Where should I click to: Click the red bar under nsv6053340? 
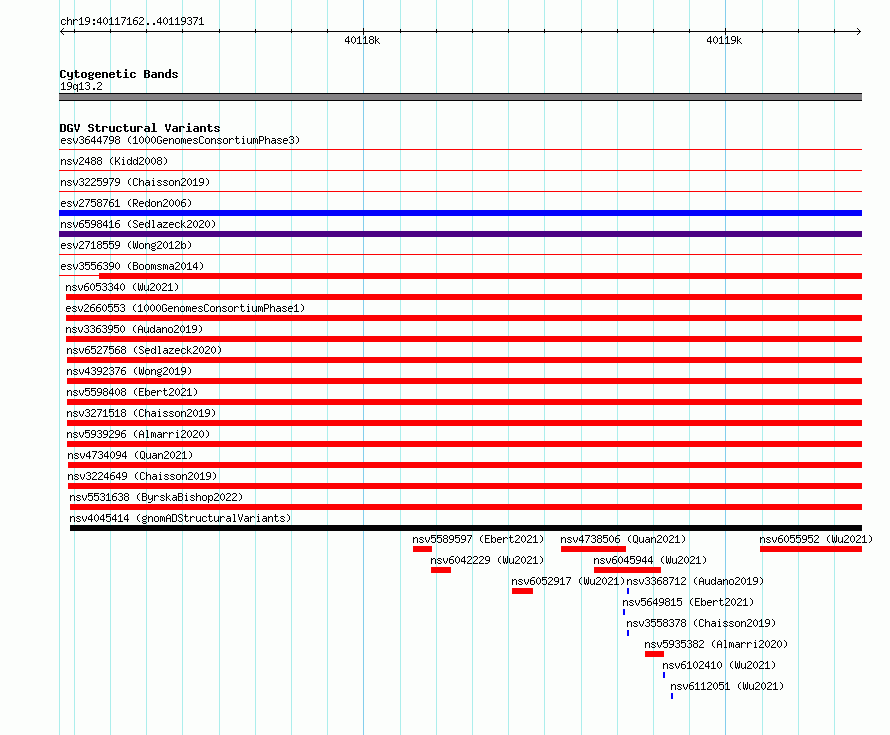point(464,297)
